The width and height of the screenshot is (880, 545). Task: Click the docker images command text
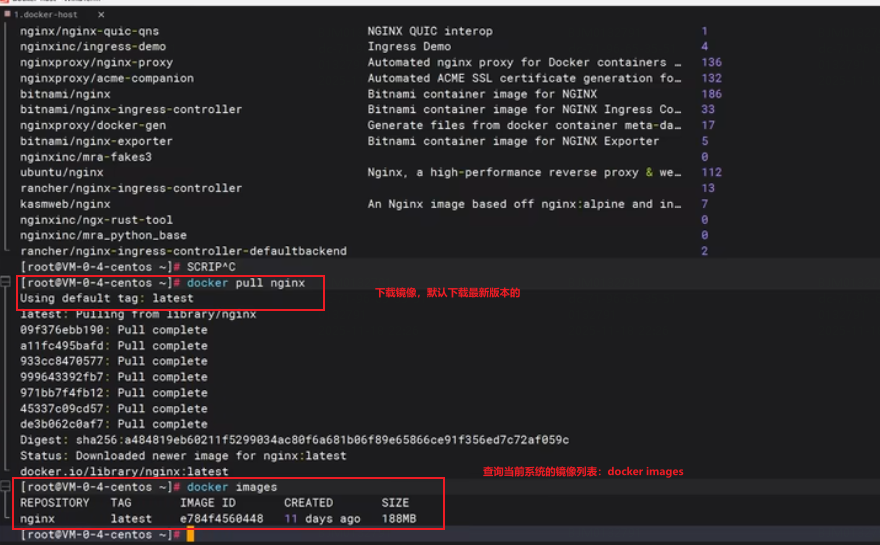(x=232, y=487)
